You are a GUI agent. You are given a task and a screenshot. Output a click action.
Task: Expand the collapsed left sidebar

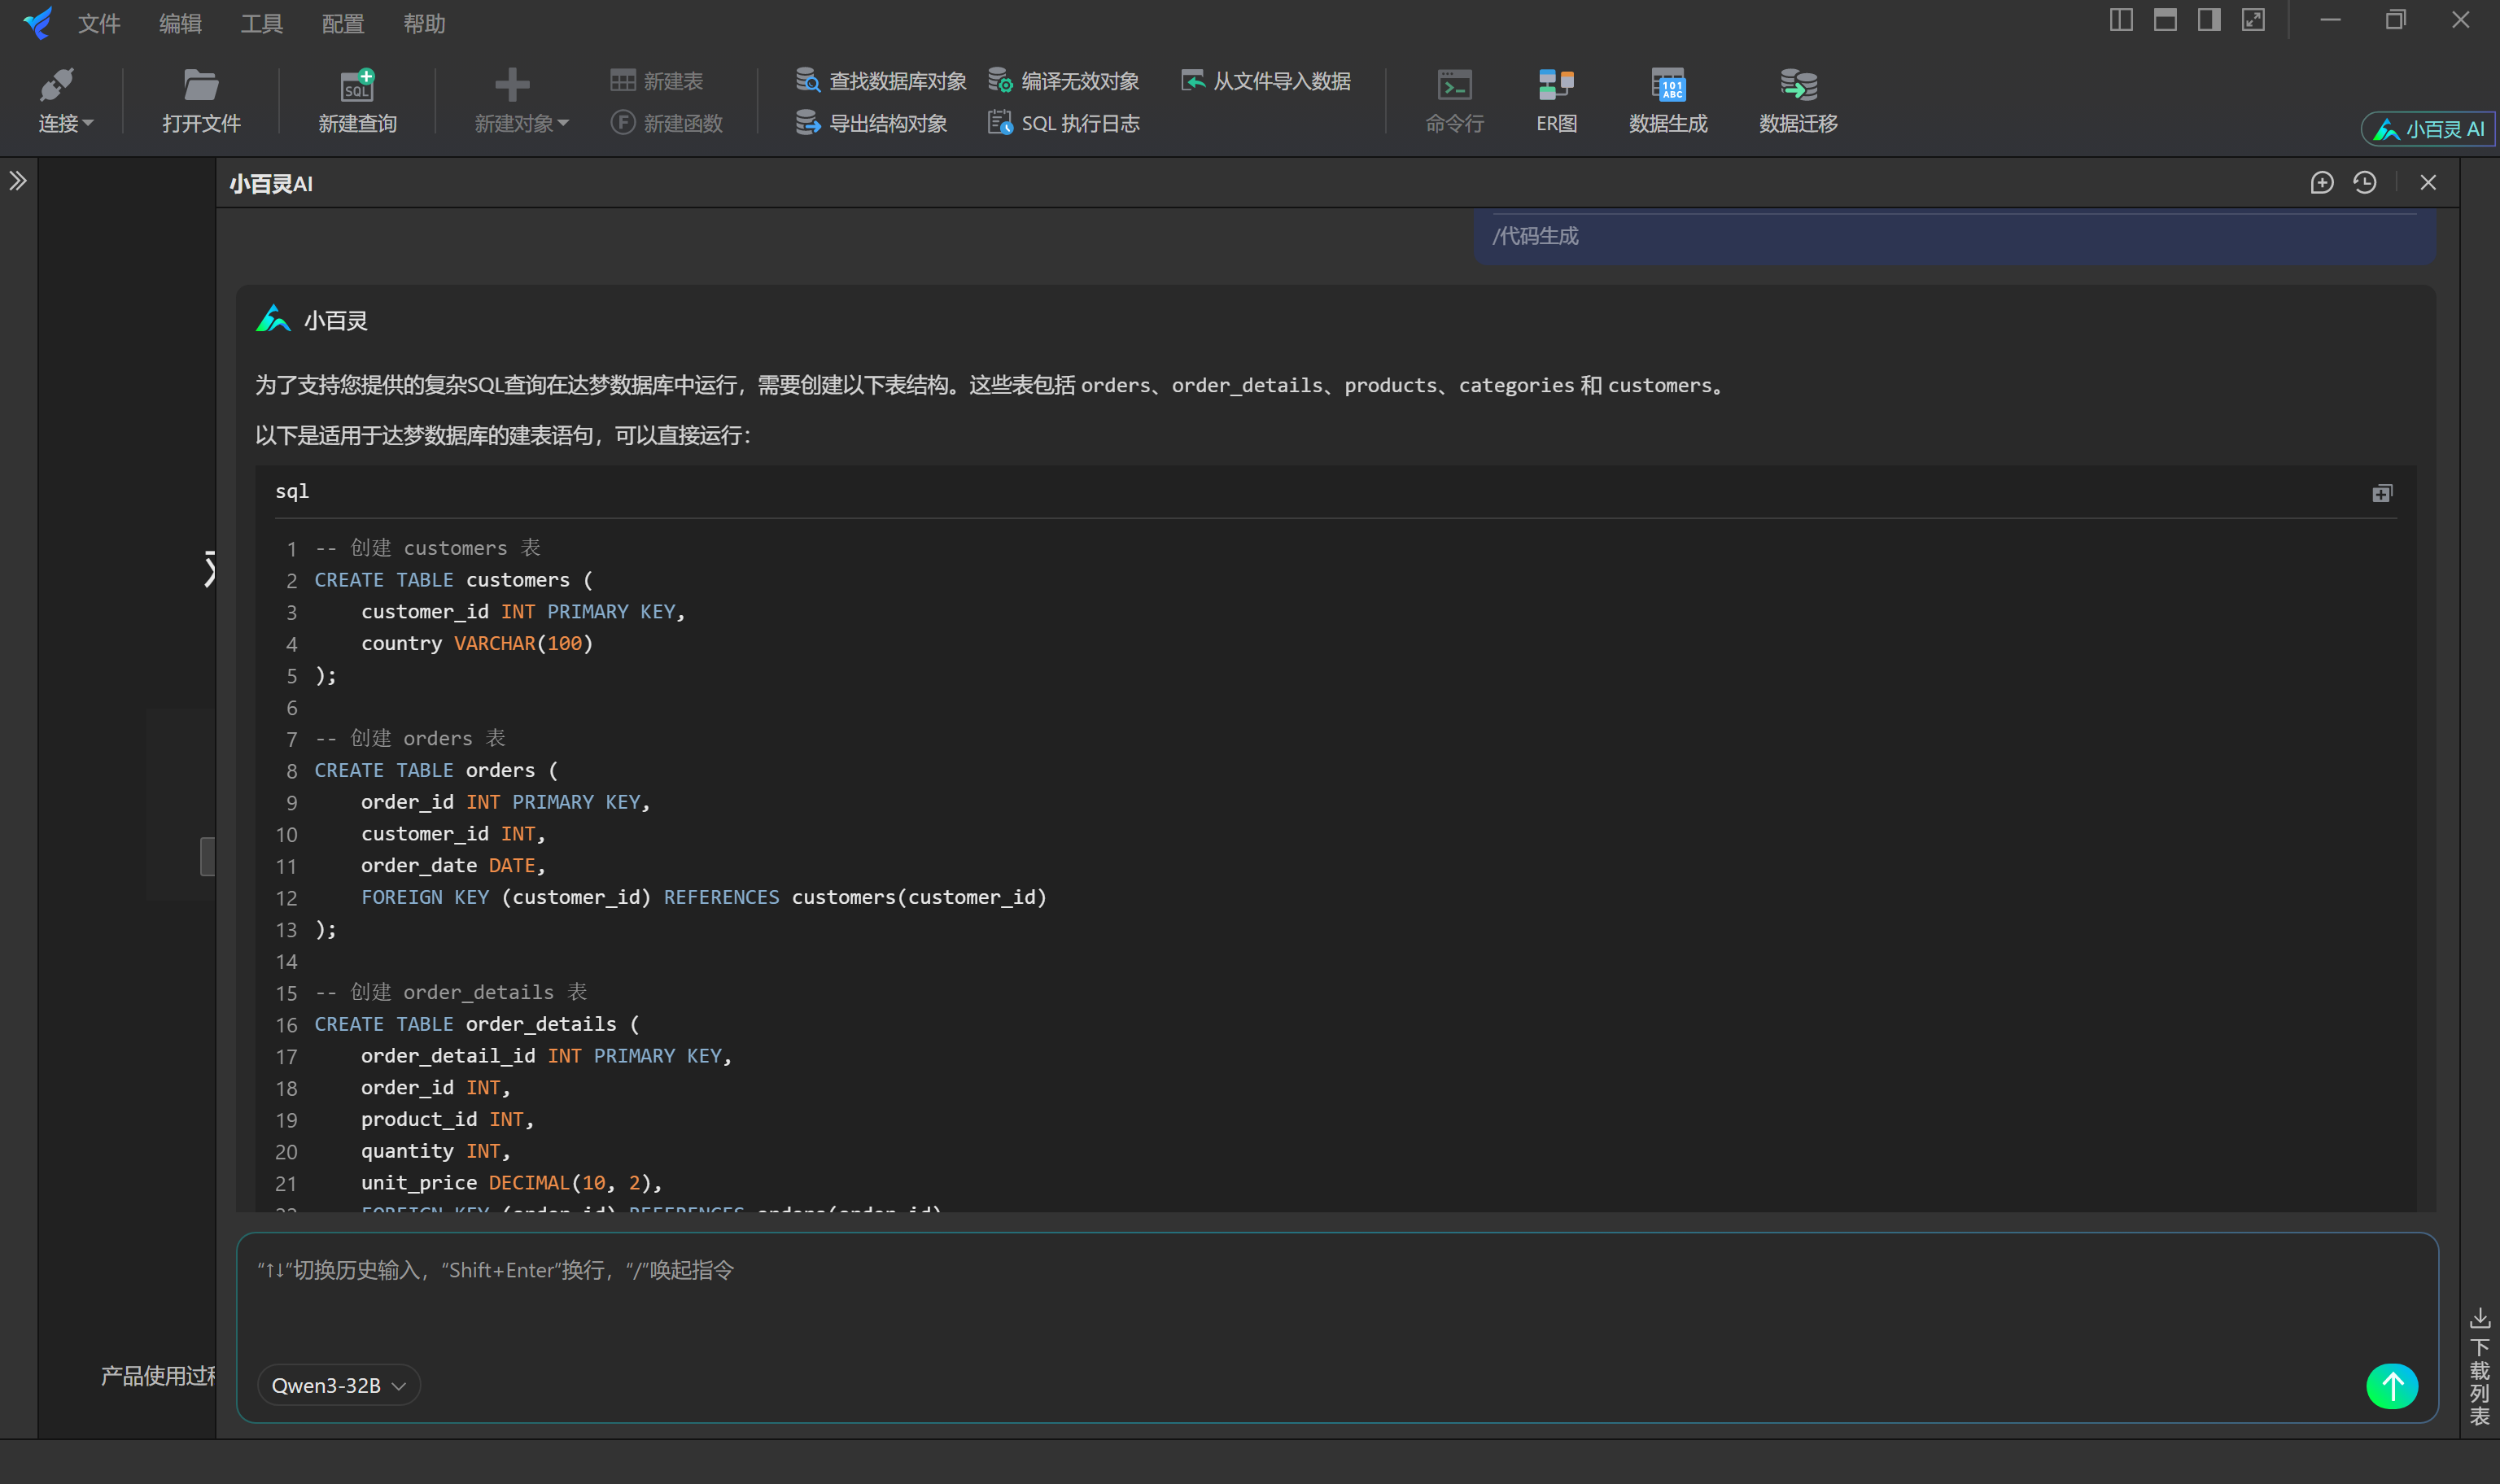(x=18, y=181)
